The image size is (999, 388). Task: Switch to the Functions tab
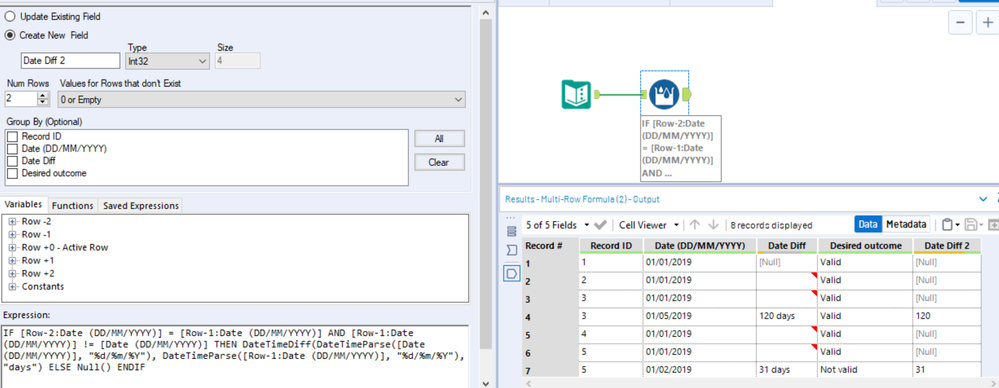click(73, 205)
